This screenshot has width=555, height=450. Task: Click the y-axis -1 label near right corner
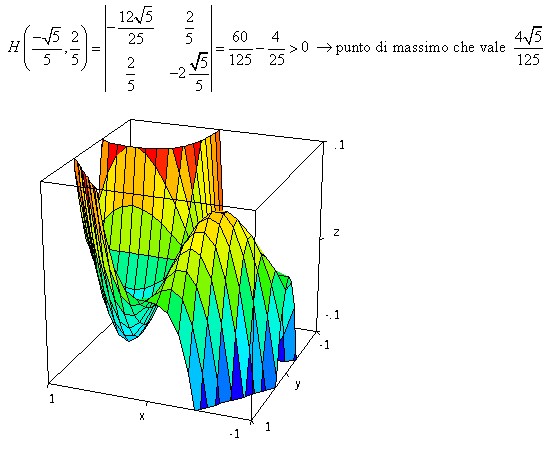click(324, 344)
